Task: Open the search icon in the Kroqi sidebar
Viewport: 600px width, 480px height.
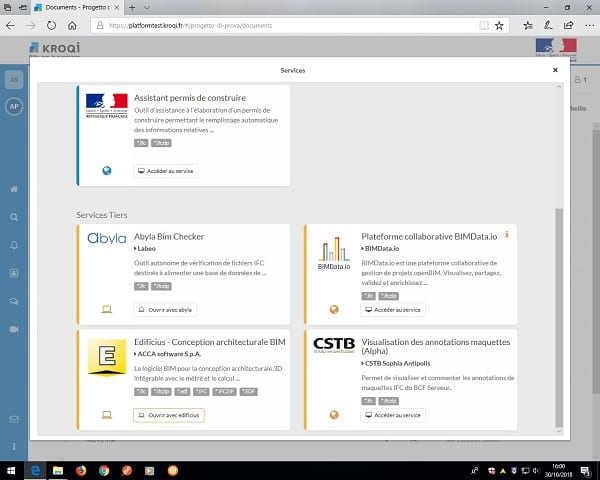Action: [x=14, y=217]
